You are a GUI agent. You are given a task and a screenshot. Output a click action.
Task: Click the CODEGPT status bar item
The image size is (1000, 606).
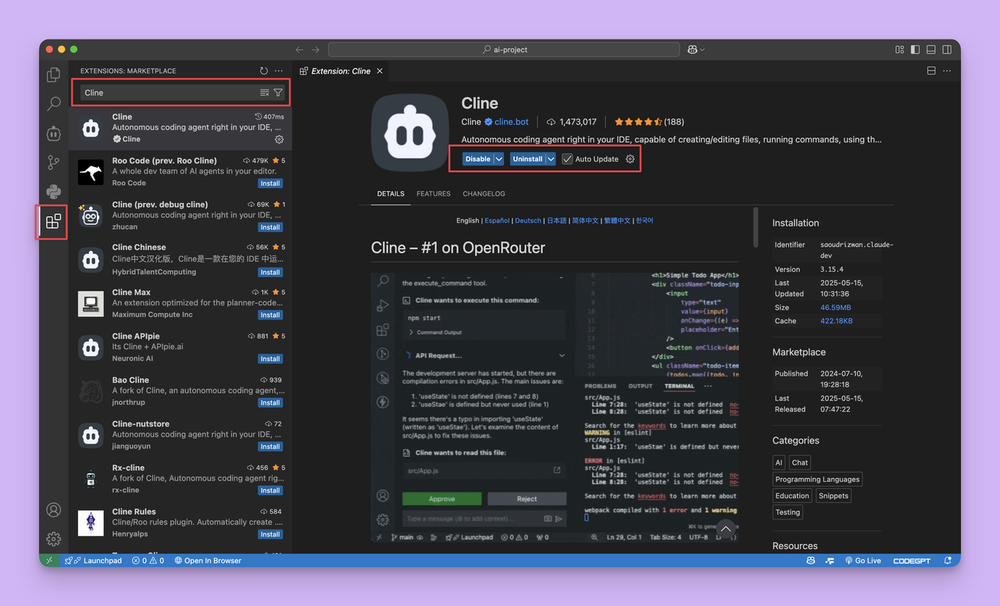point(910,560)
